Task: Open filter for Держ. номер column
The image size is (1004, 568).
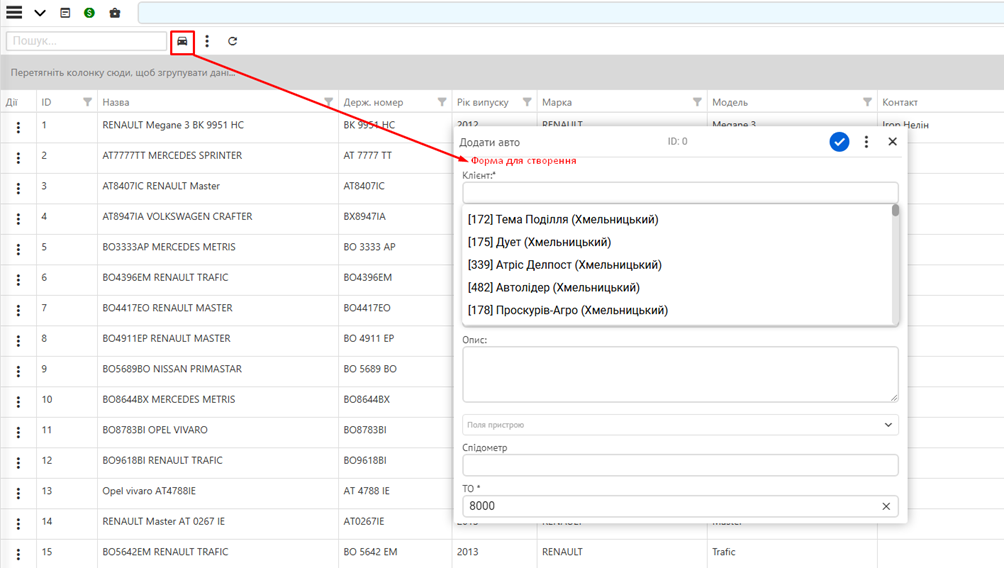Action: 442,102
